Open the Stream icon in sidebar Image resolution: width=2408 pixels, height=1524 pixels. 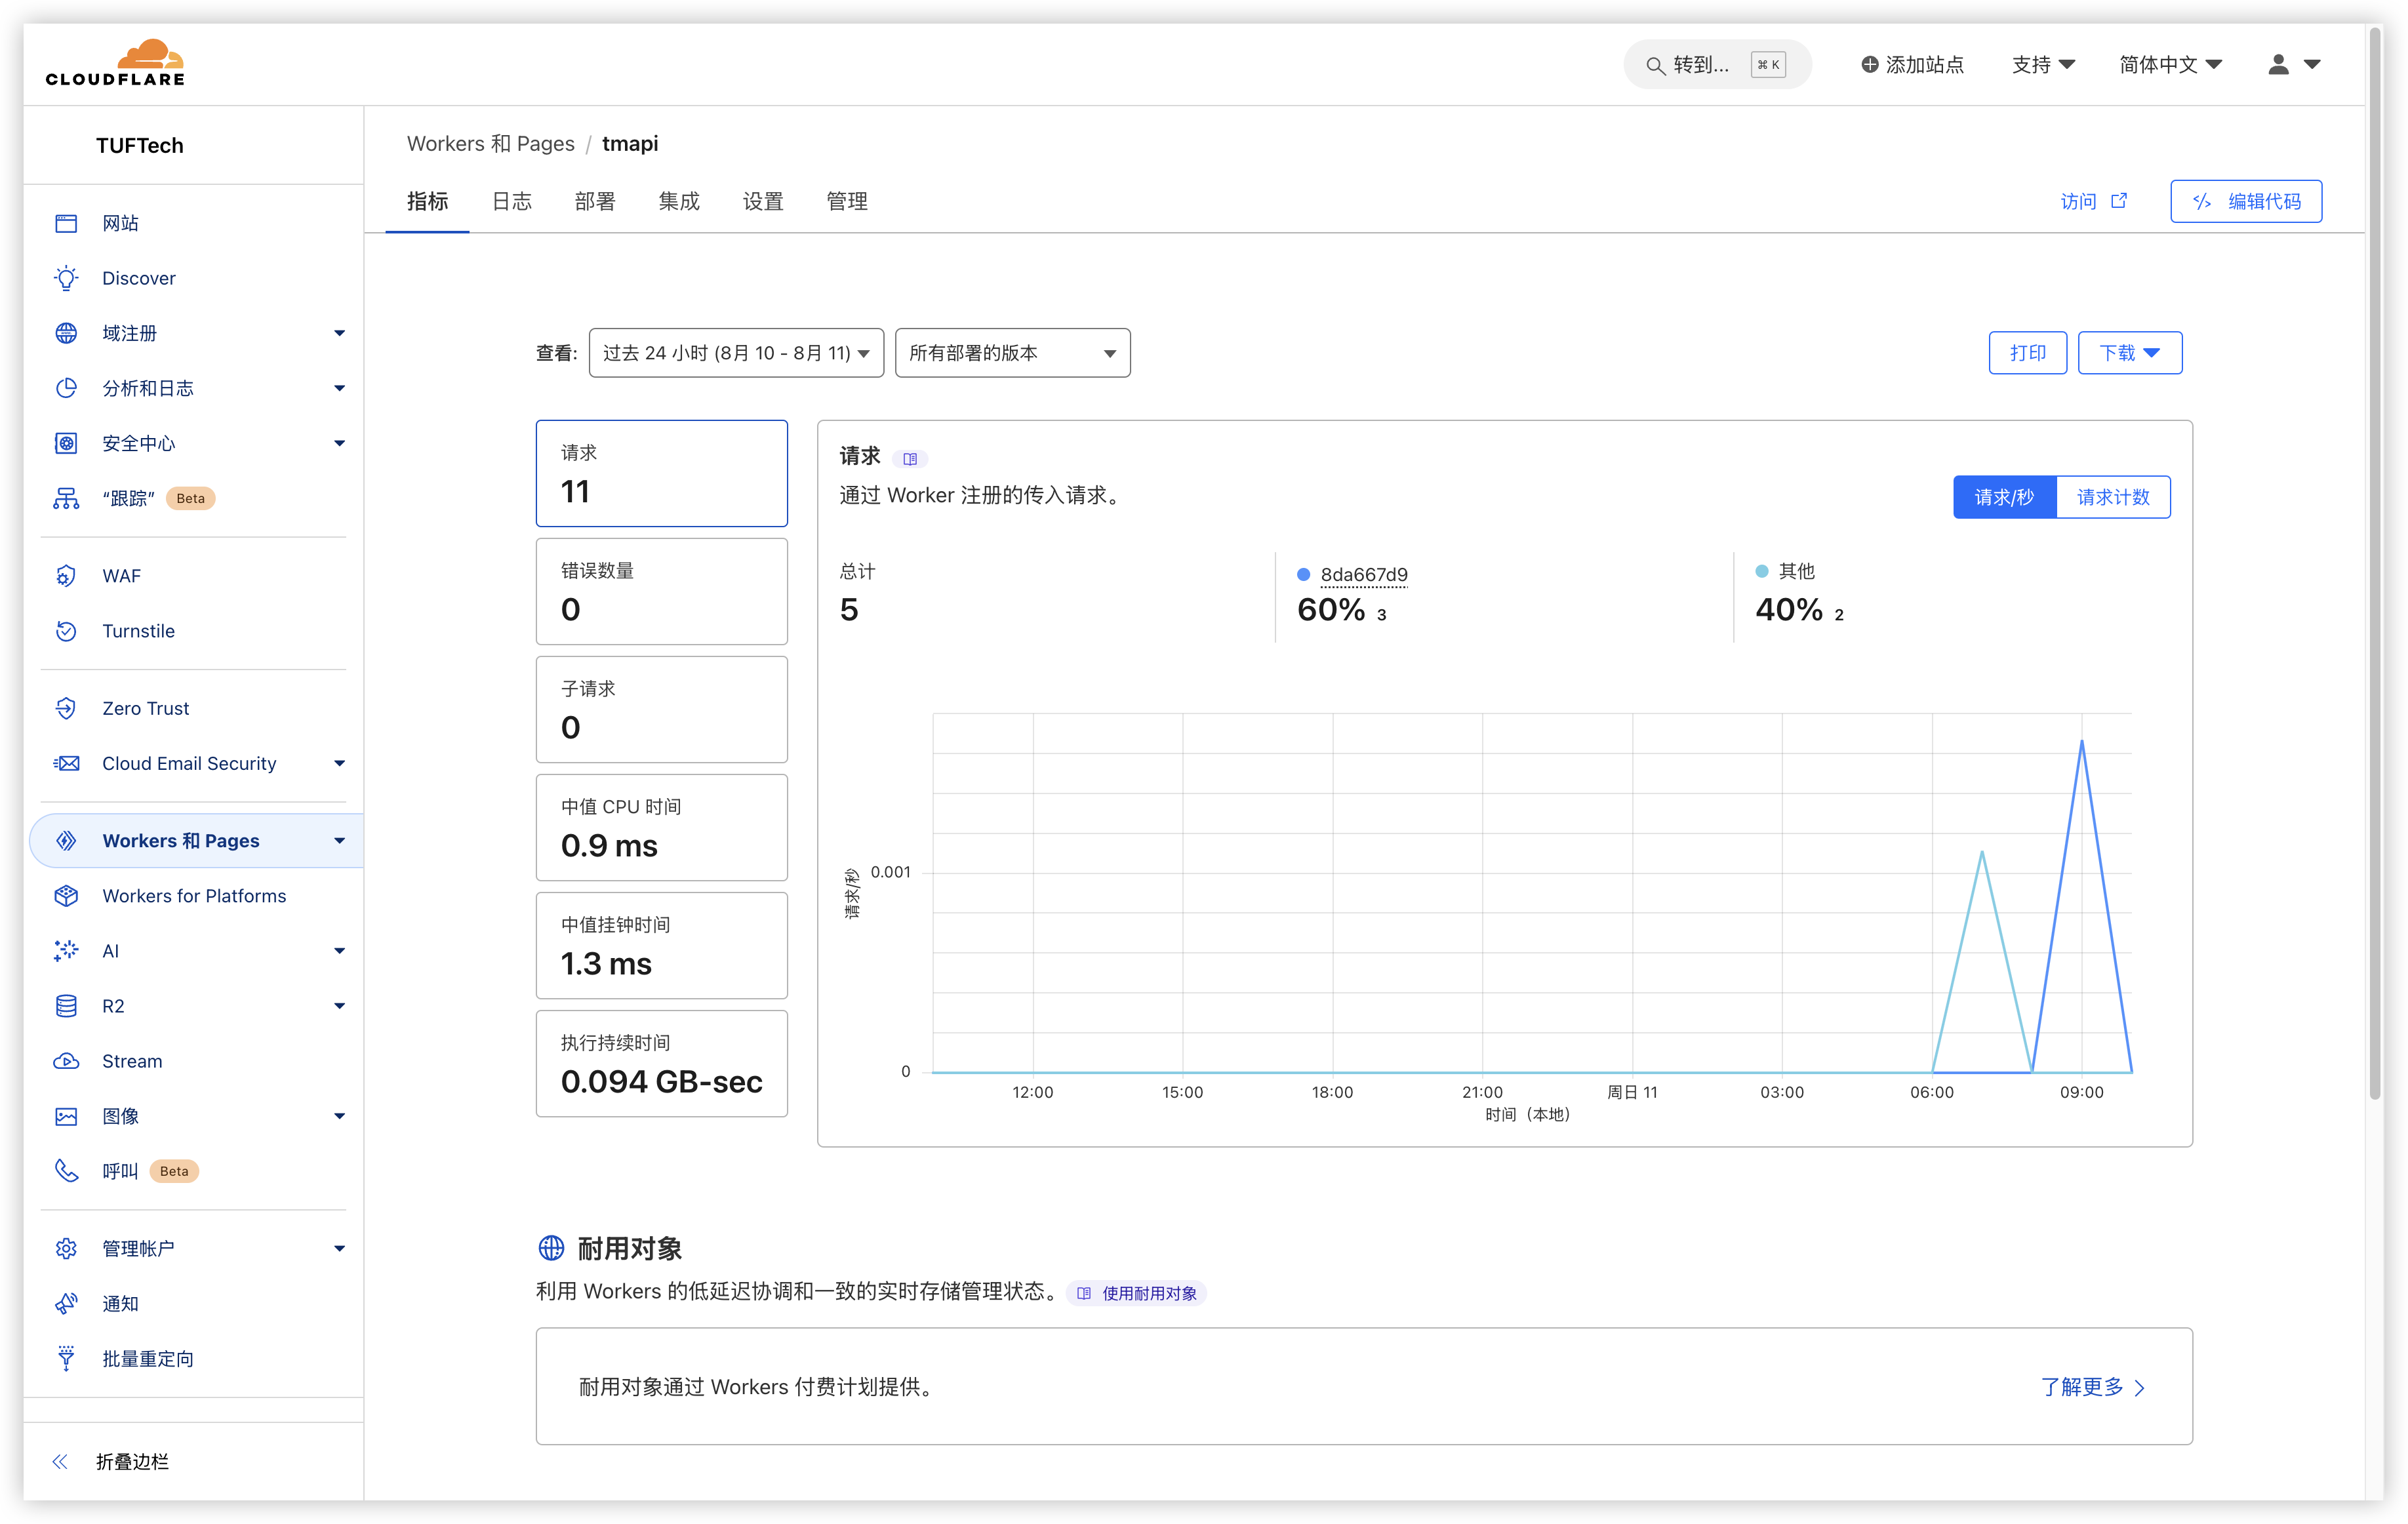coord(66,1061)
